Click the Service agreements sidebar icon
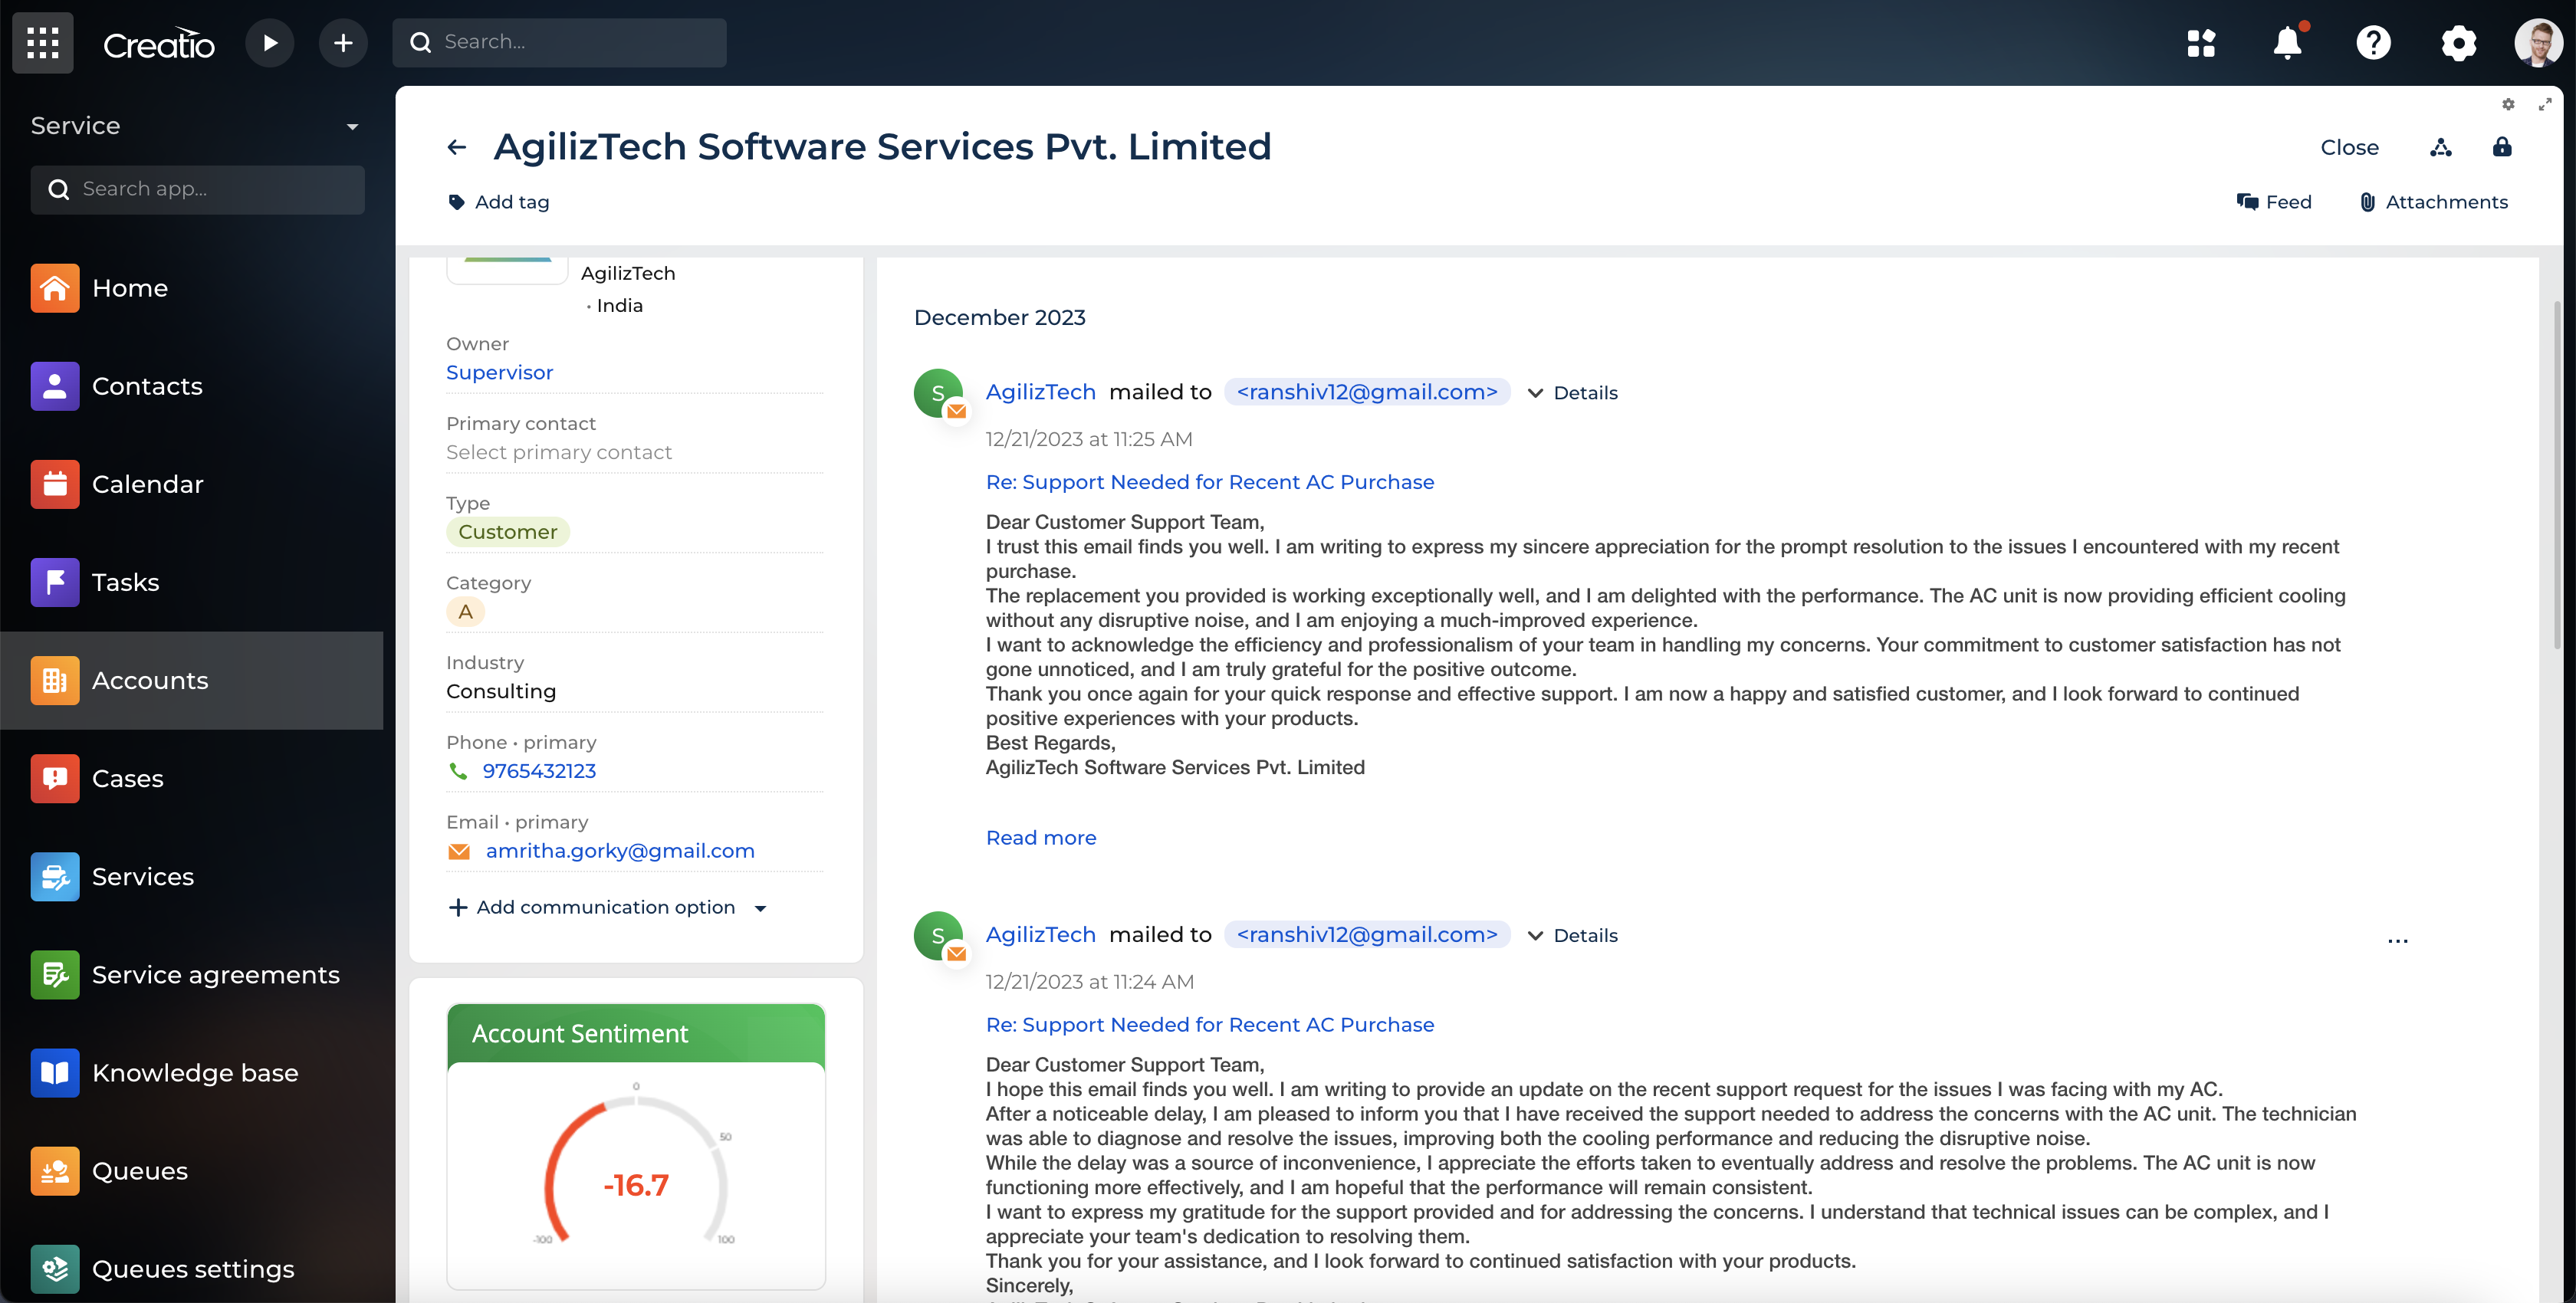Image resolution: width=2576 pixels, height=1303 pixels. pyautogui.click(x=55, y=974)
